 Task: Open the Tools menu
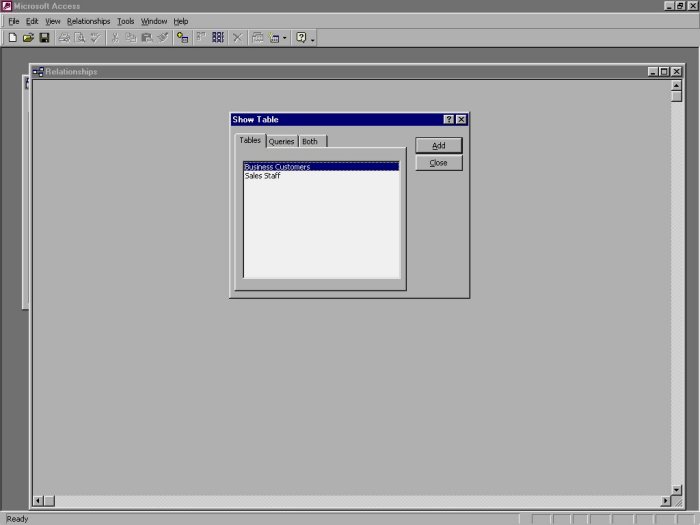[125, 21]
